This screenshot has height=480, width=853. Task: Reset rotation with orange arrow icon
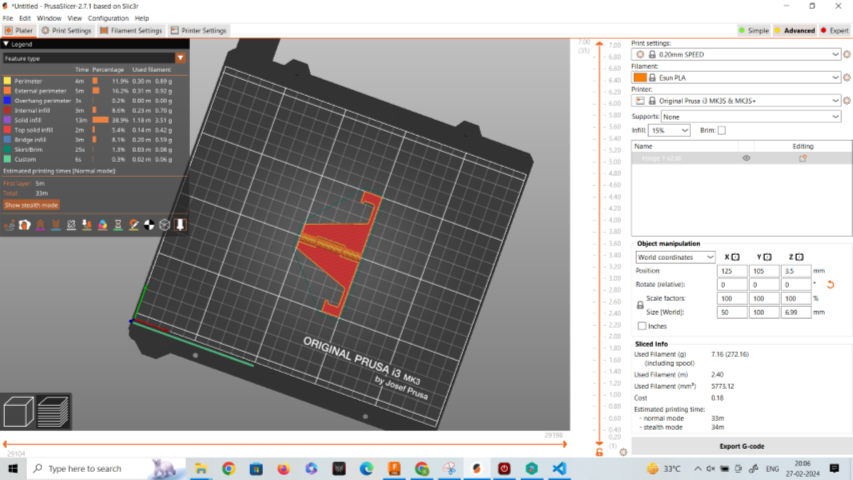pos(830,285)
